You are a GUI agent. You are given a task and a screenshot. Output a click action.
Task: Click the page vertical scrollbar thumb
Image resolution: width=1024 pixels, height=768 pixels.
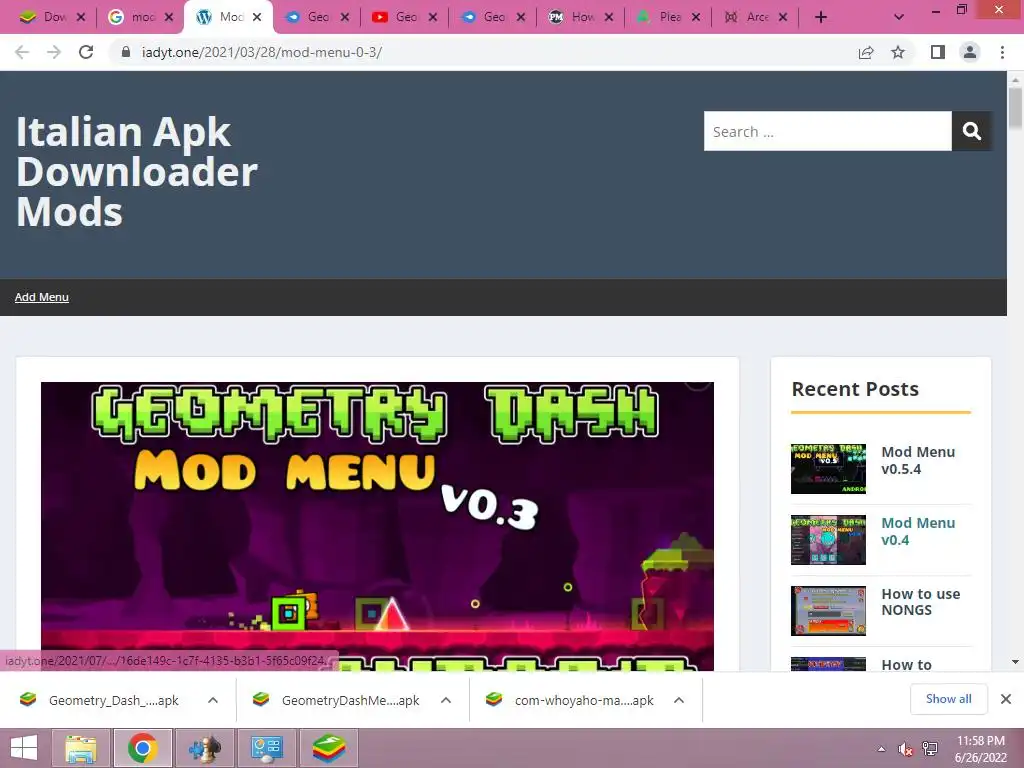pos(1015,108)
